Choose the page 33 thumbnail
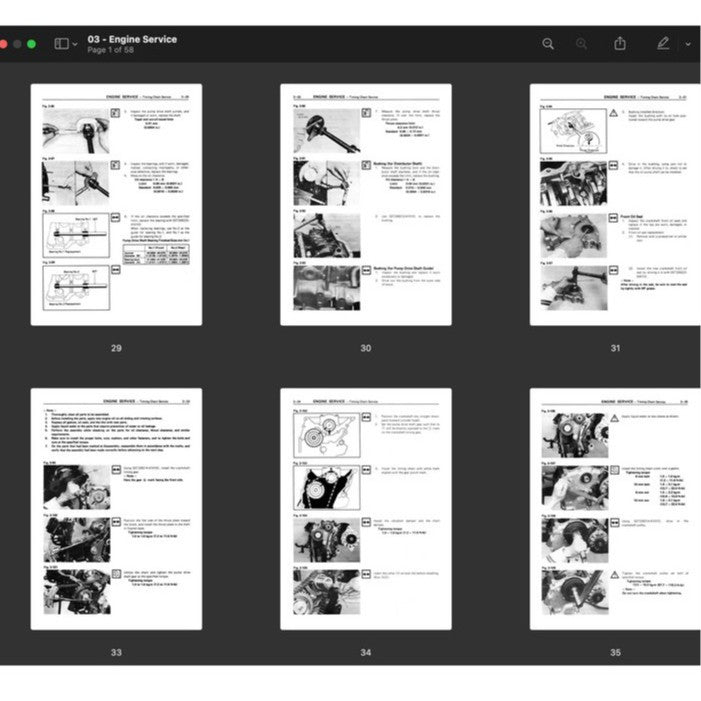701x701 pixels. coord(116,509)
